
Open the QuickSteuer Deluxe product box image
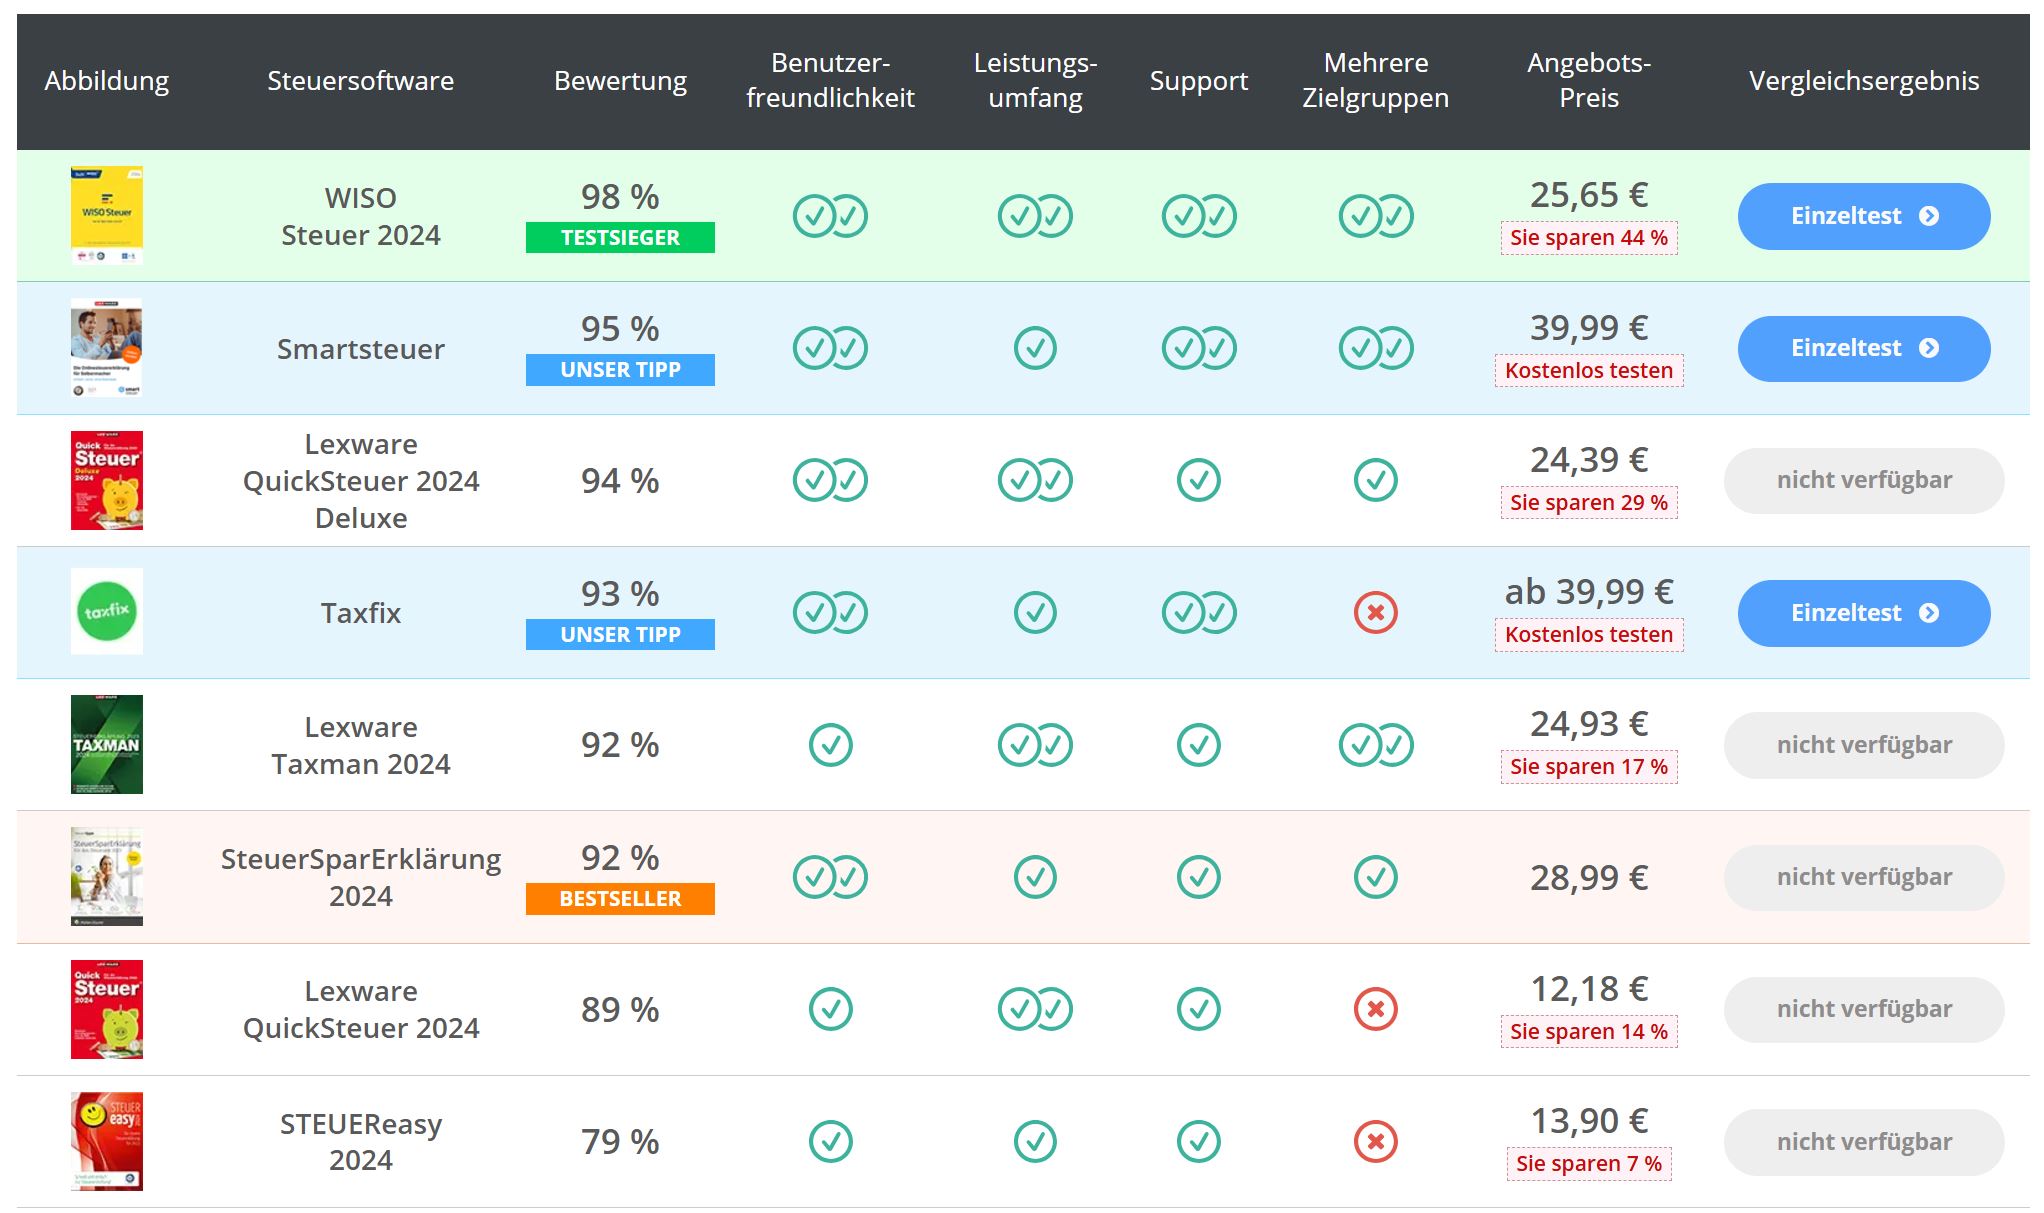pyautogui.click(x=107, y=480)
